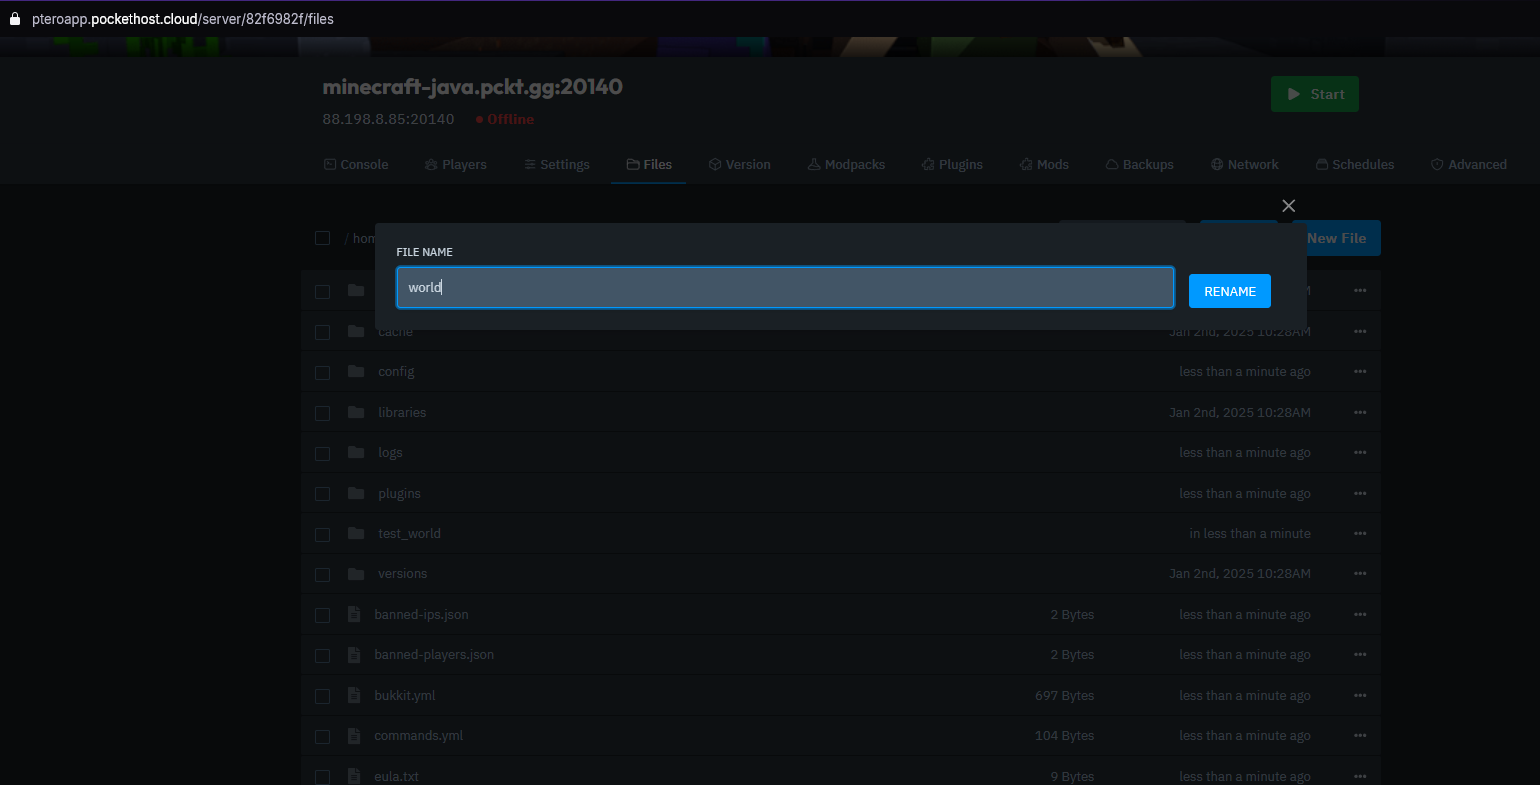Open the plugins folder name in the file list

[x=399, y=494]
